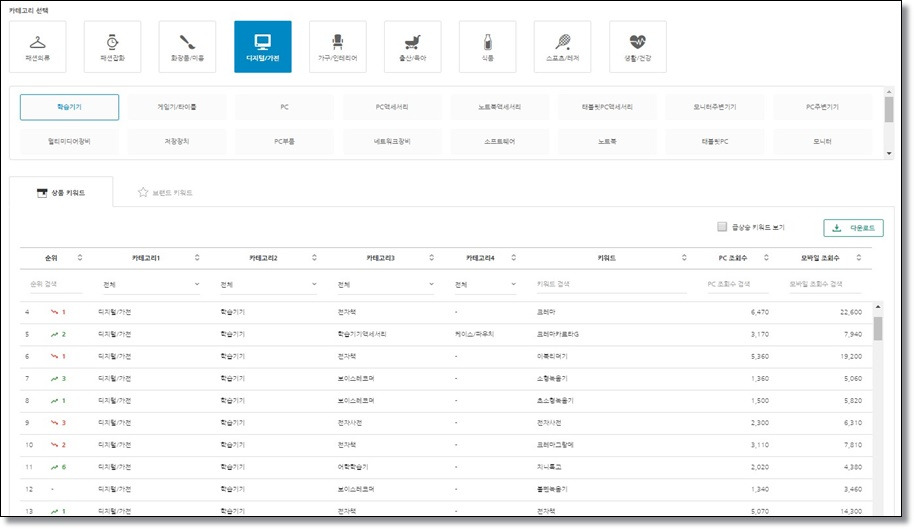Switch to the brand keyword tab
This screenshot has width=914, height=529.
tap(166, 193)
